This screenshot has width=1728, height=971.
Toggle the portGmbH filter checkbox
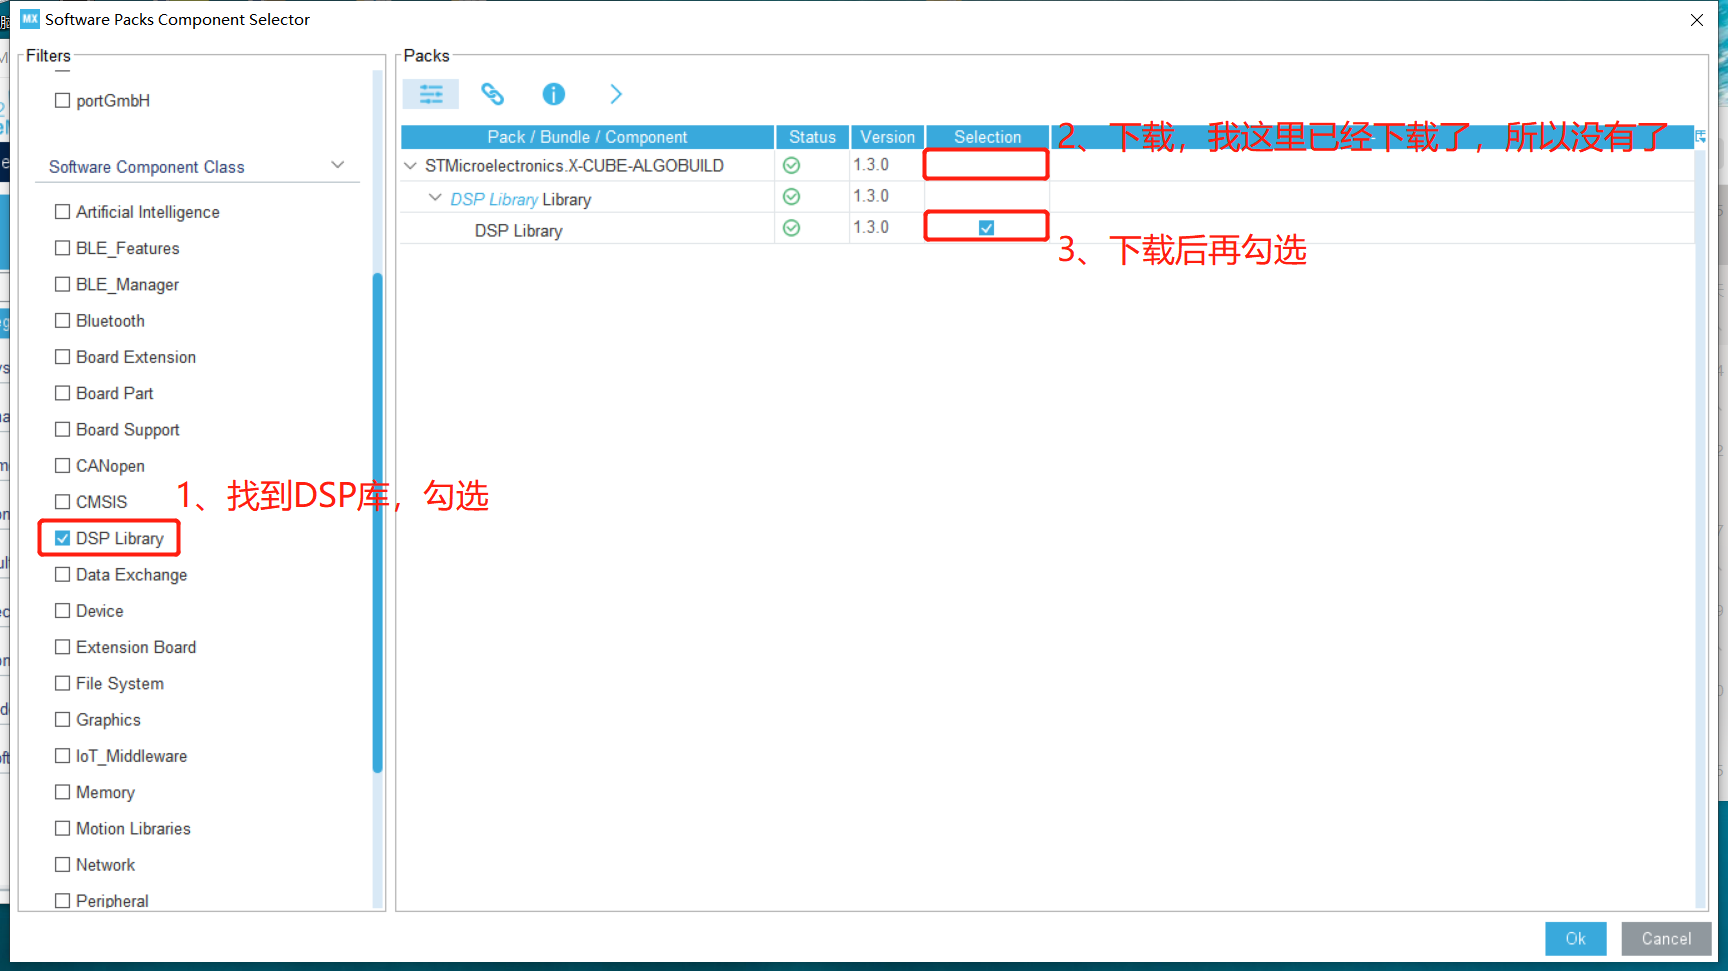(63, 100)
